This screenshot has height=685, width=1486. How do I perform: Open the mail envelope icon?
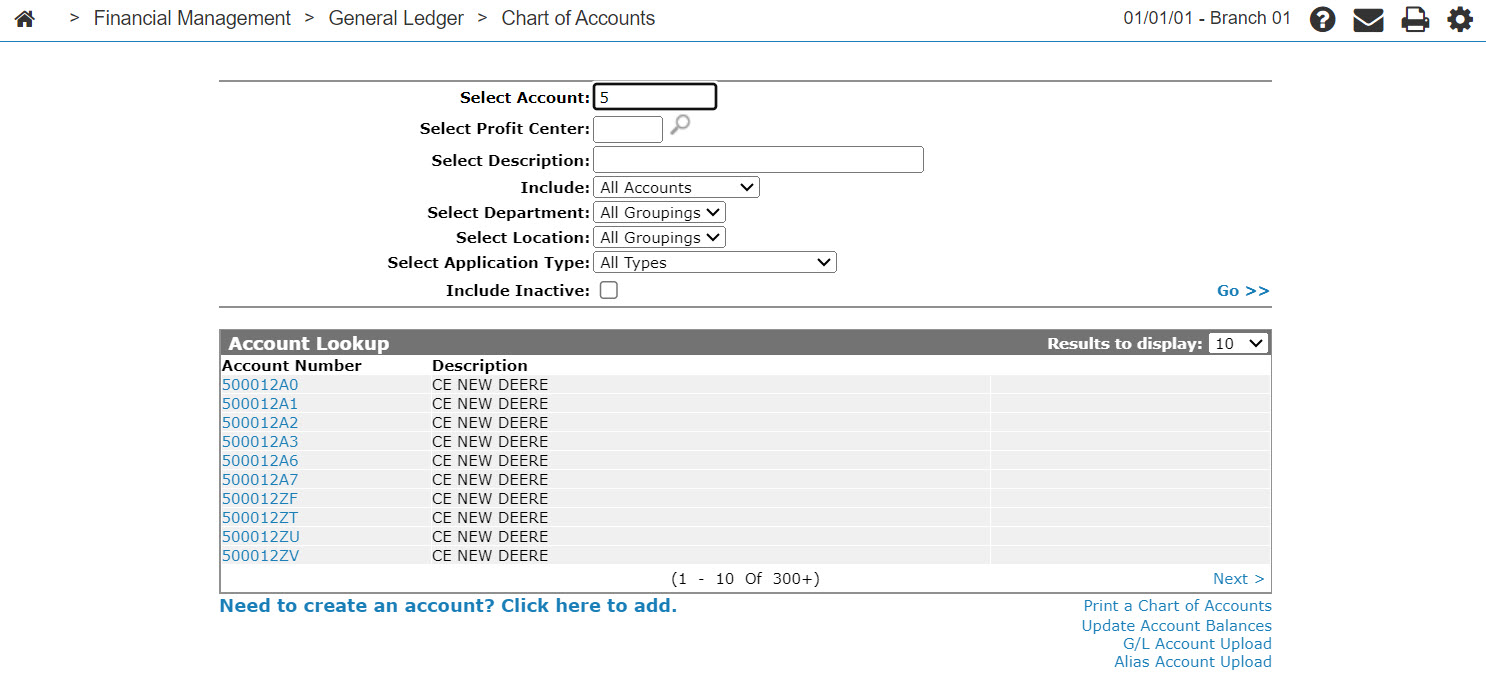1368,19
